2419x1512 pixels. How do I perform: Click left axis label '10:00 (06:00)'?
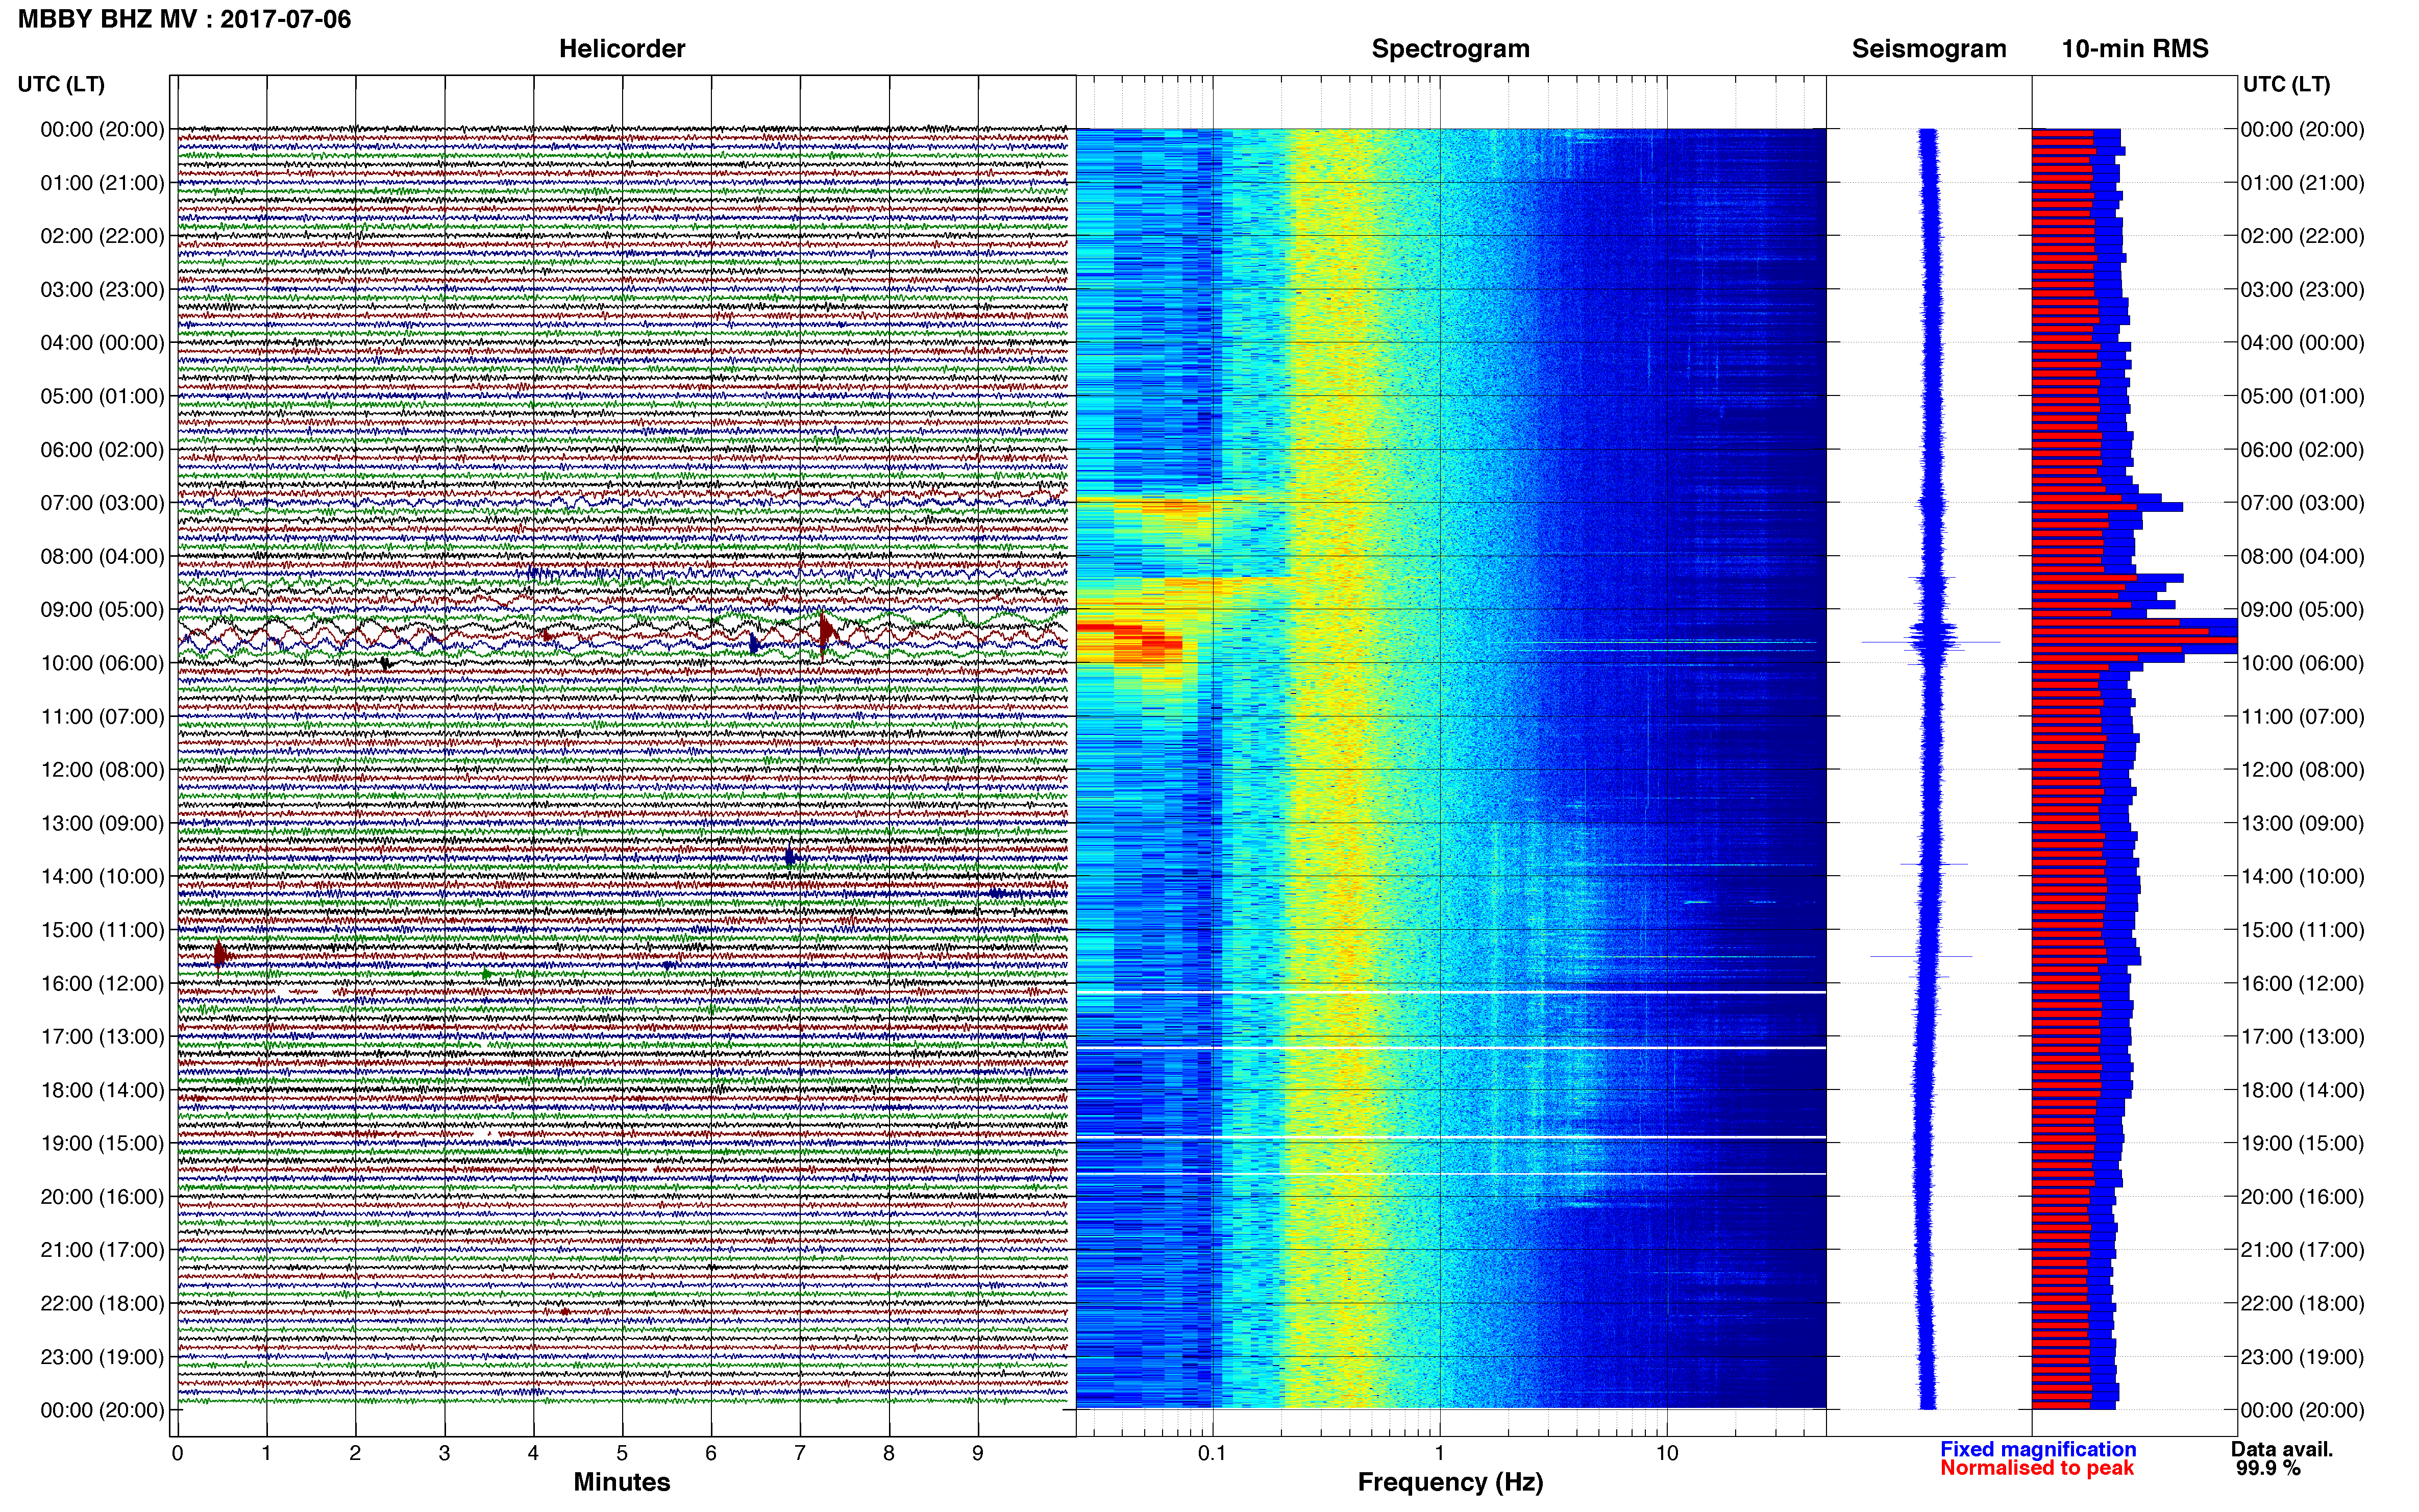(102, 663)
